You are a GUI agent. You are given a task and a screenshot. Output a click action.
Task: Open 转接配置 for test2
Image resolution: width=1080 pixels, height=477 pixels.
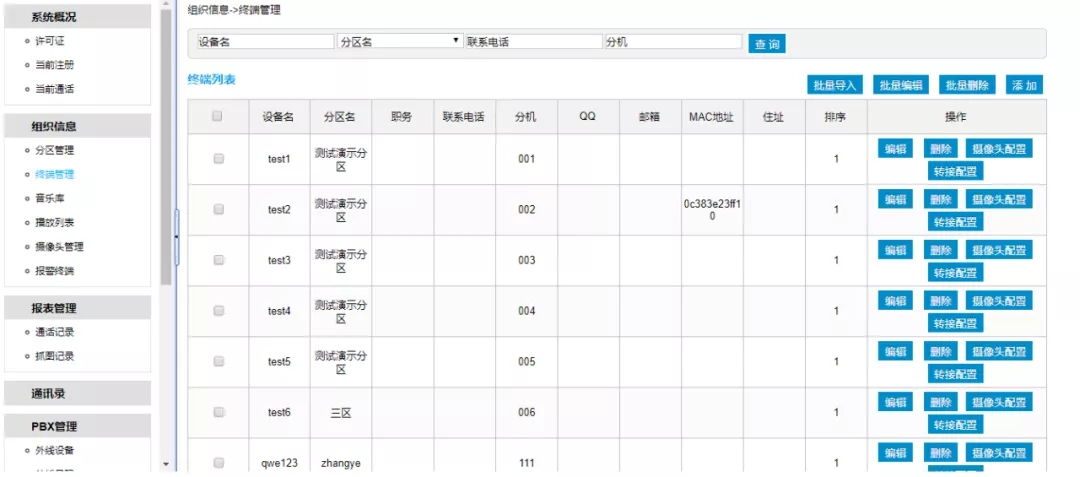click(x=955, y=221)
